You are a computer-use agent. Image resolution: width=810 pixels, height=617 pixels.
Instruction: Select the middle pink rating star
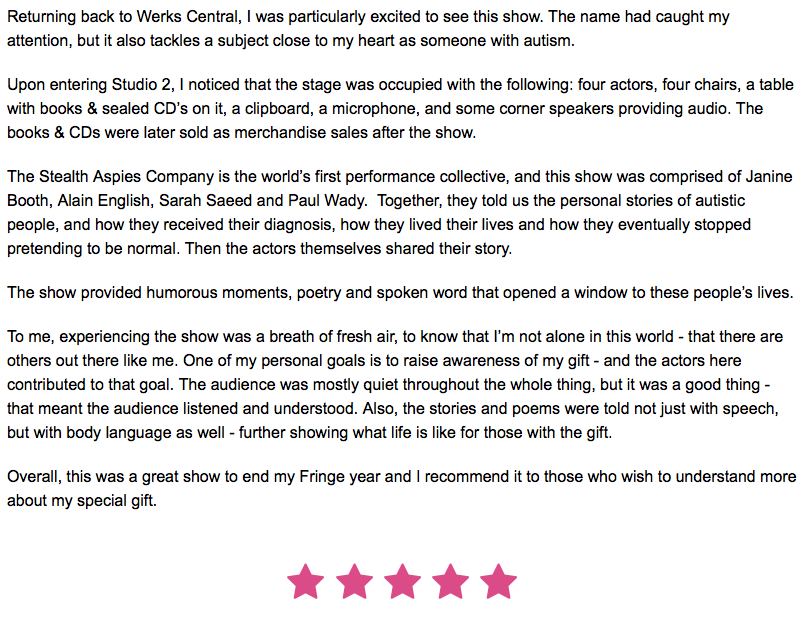[x=402, y=581]
